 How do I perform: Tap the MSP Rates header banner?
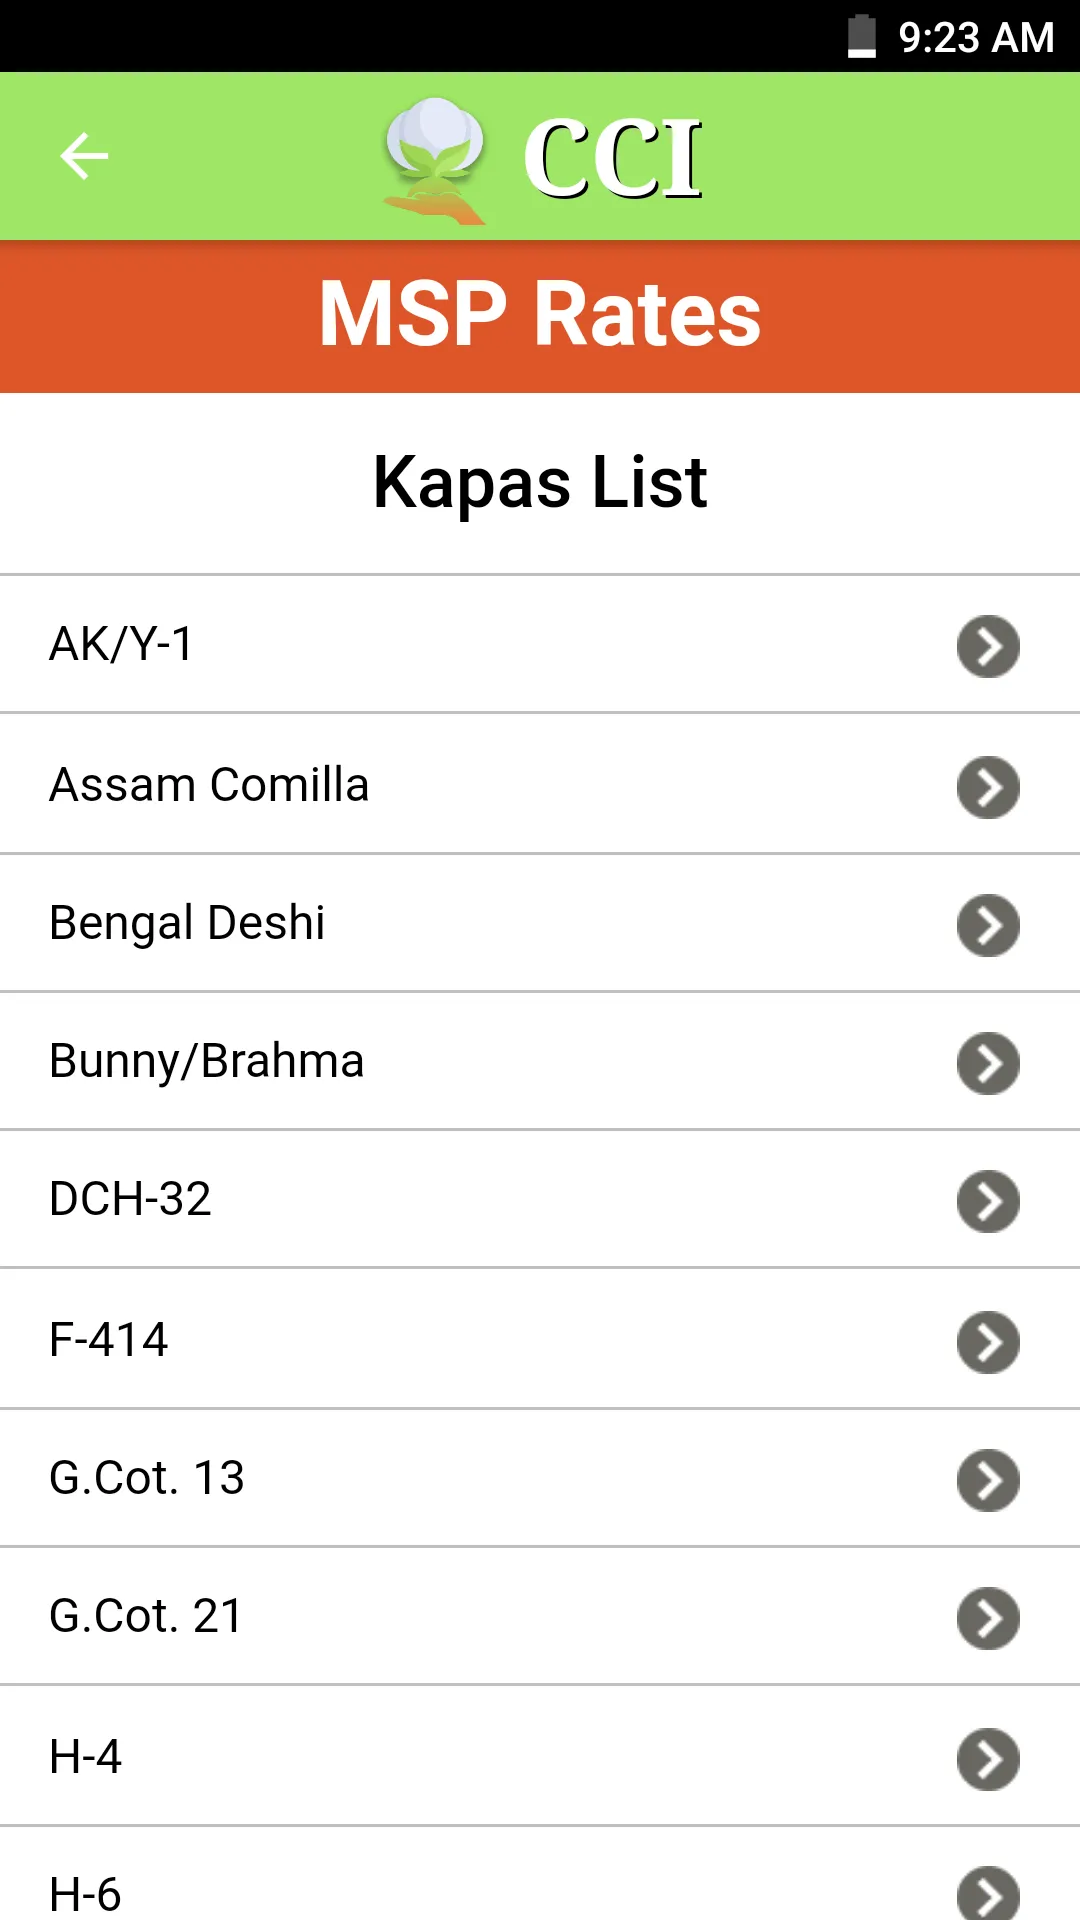click(540, 314)
